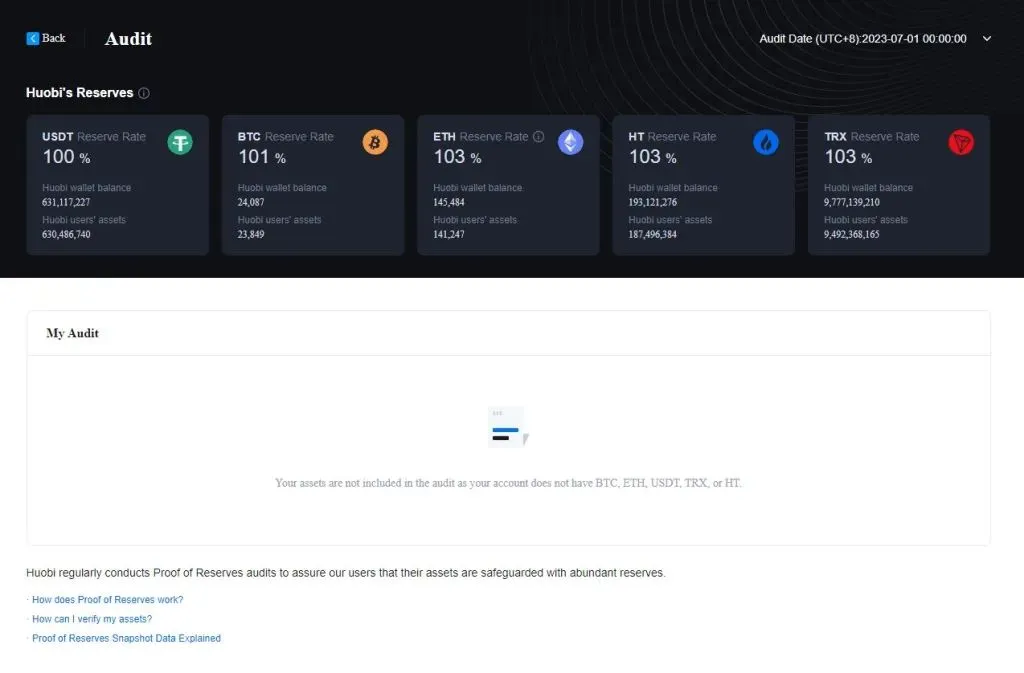Click TRX Reserve Rate label
The width and height of the screenshot is (1024, 673).
click(872, 136)
